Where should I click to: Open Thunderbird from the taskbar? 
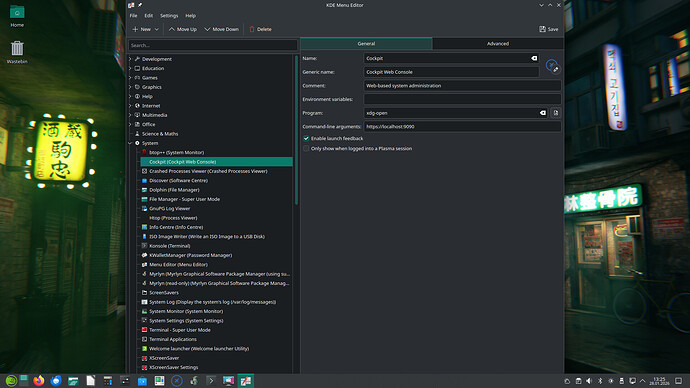click(x=56, y=381)
